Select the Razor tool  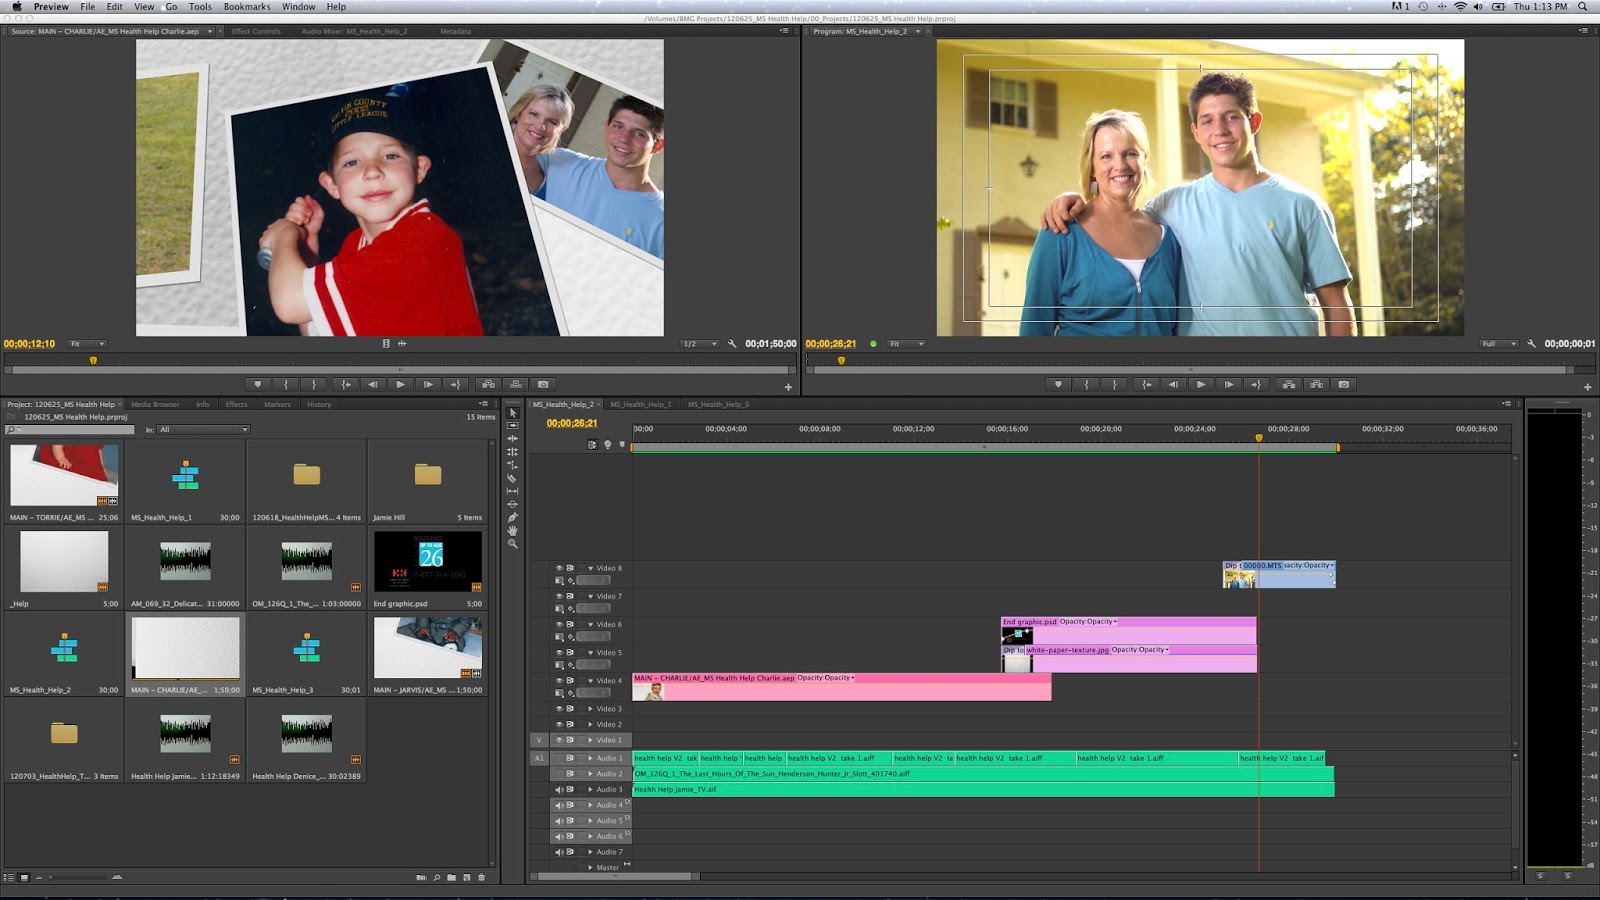pos(513,478)
